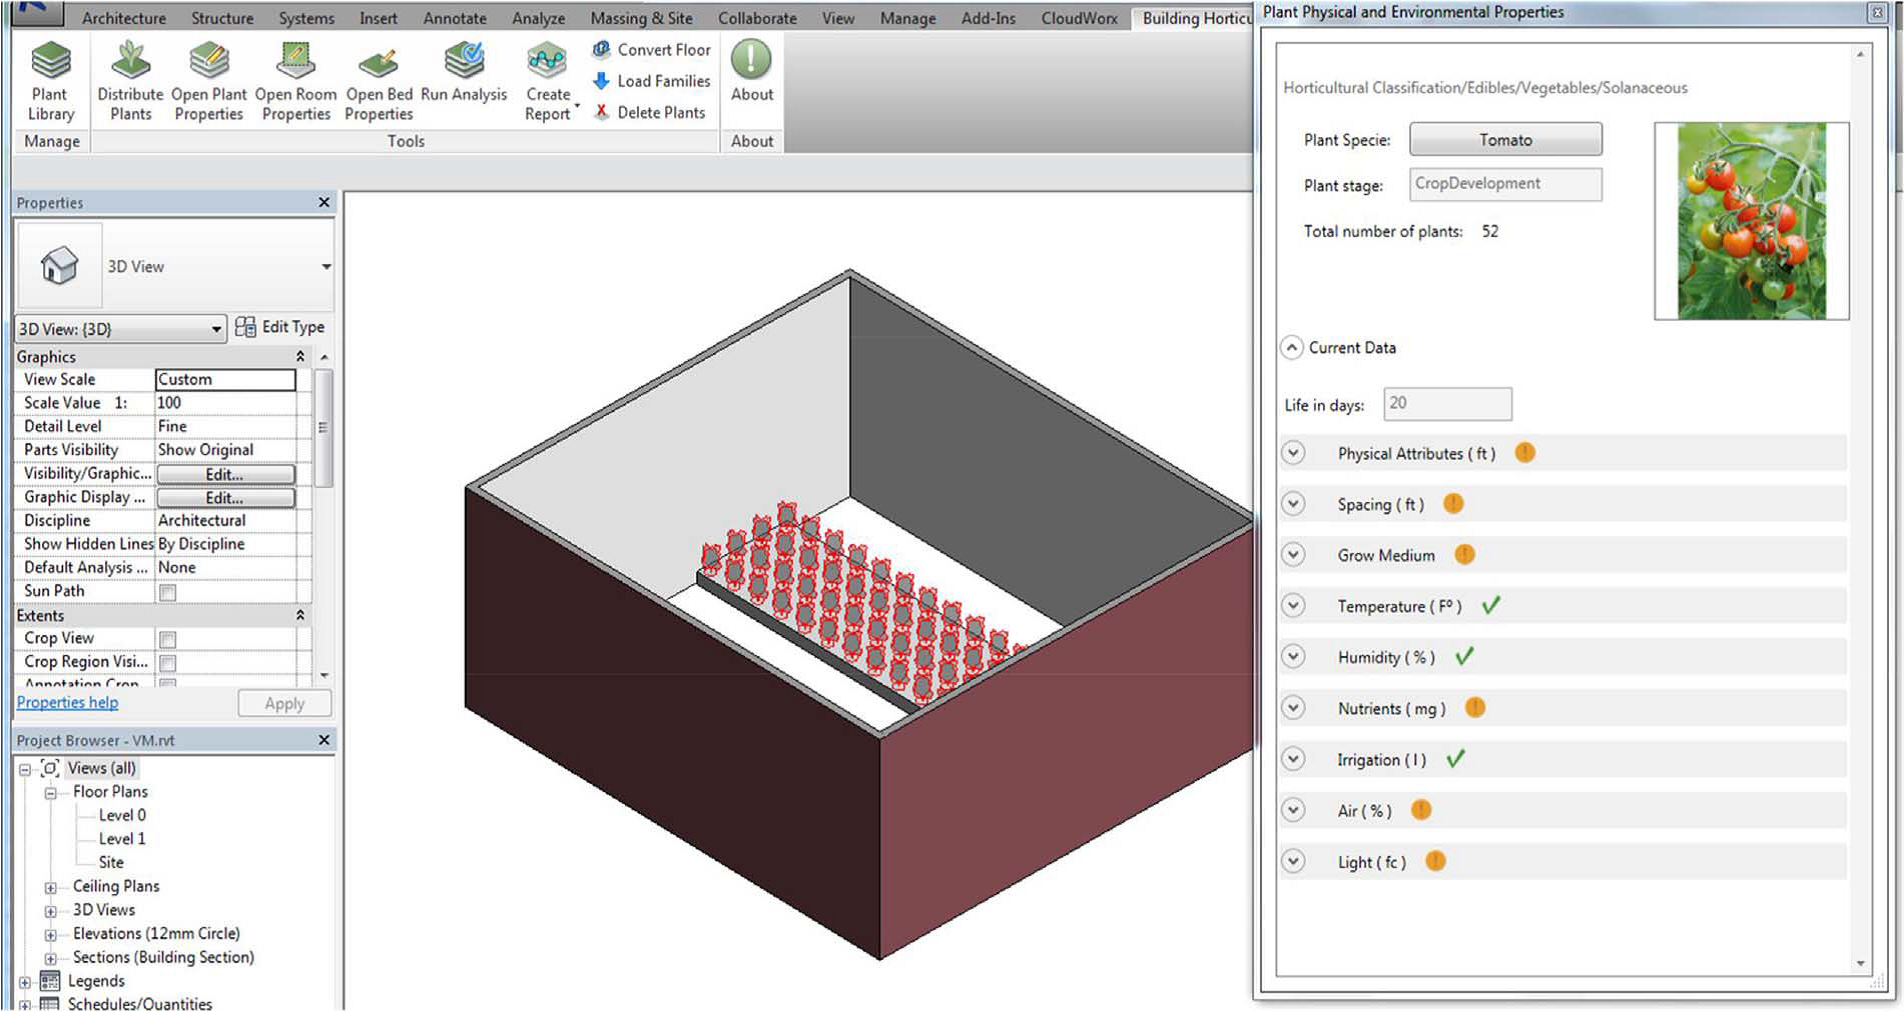Collapse the Current Data section
The width and height of the screenshot is (1904, 1011).
[1293, 347]
